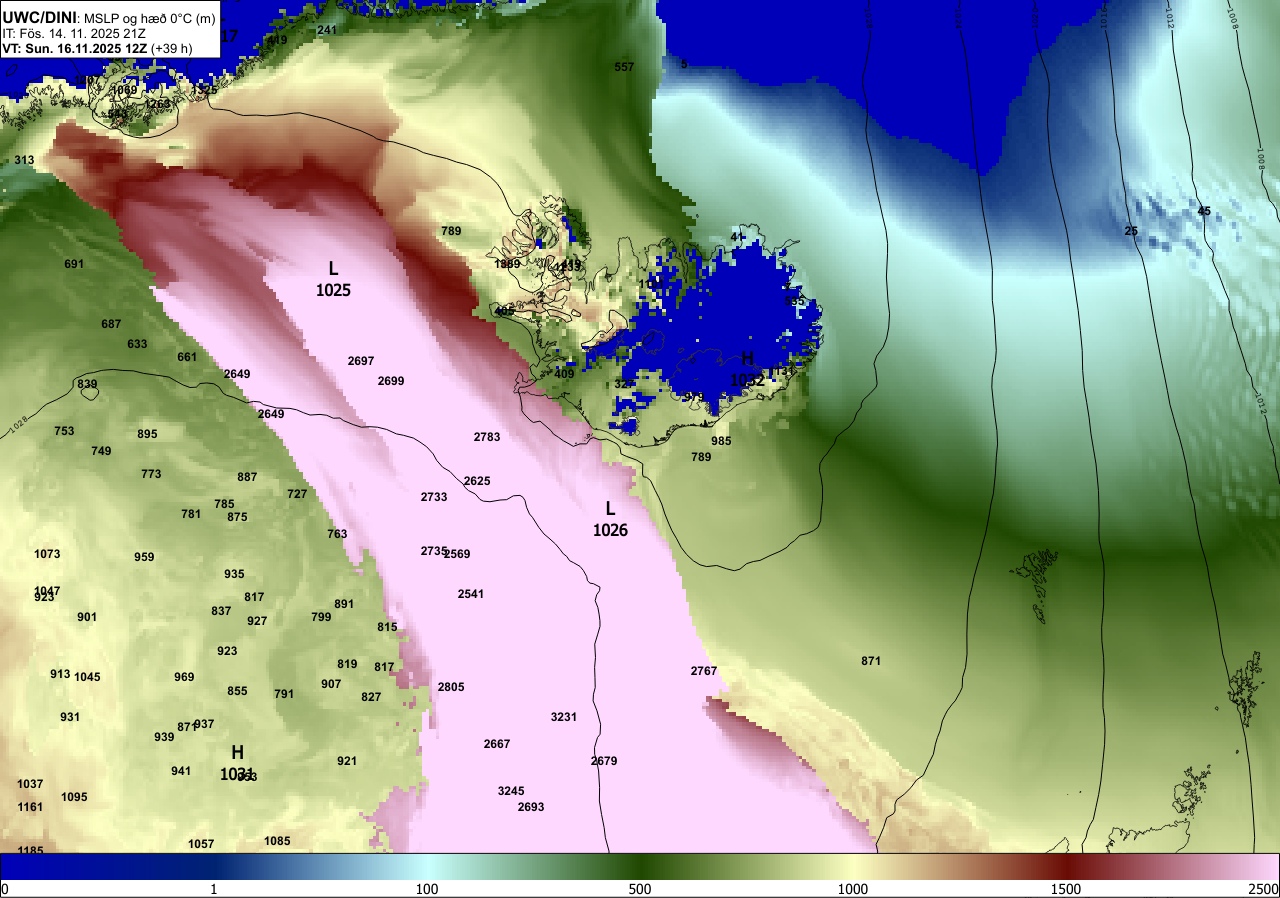Click the value 887

click(x=247, y=477)
